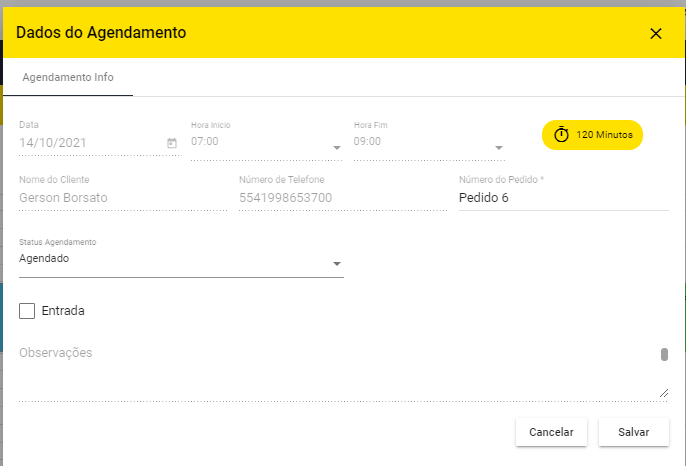Click the 07:00 start time value
686x466 pixels.
pos(205,142)
